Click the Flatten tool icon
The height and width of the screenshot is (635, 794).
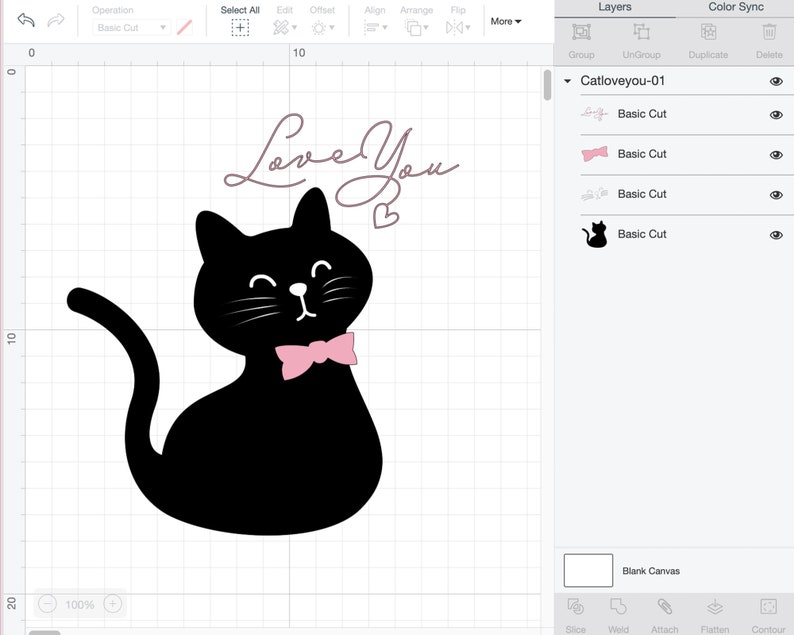click(x=714, y=606)
